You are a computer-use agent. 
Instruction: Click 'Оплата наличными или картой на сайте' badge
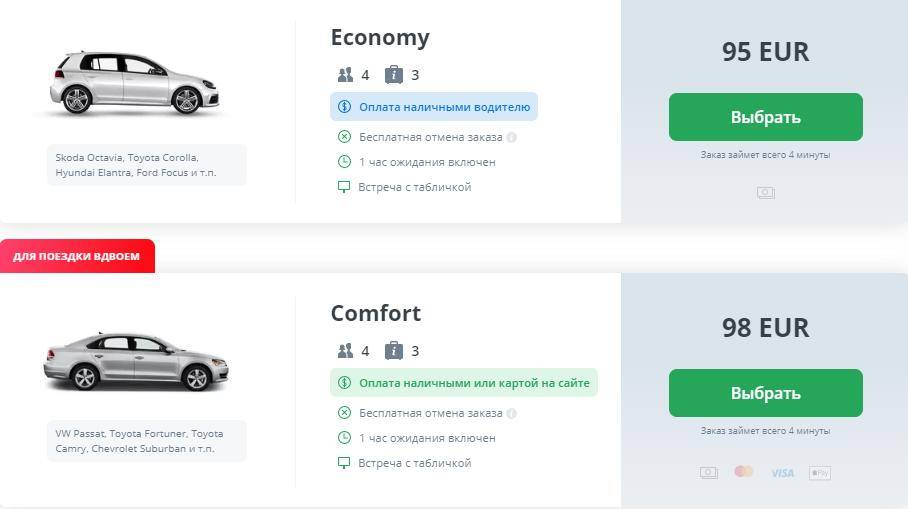coord(464,383)
